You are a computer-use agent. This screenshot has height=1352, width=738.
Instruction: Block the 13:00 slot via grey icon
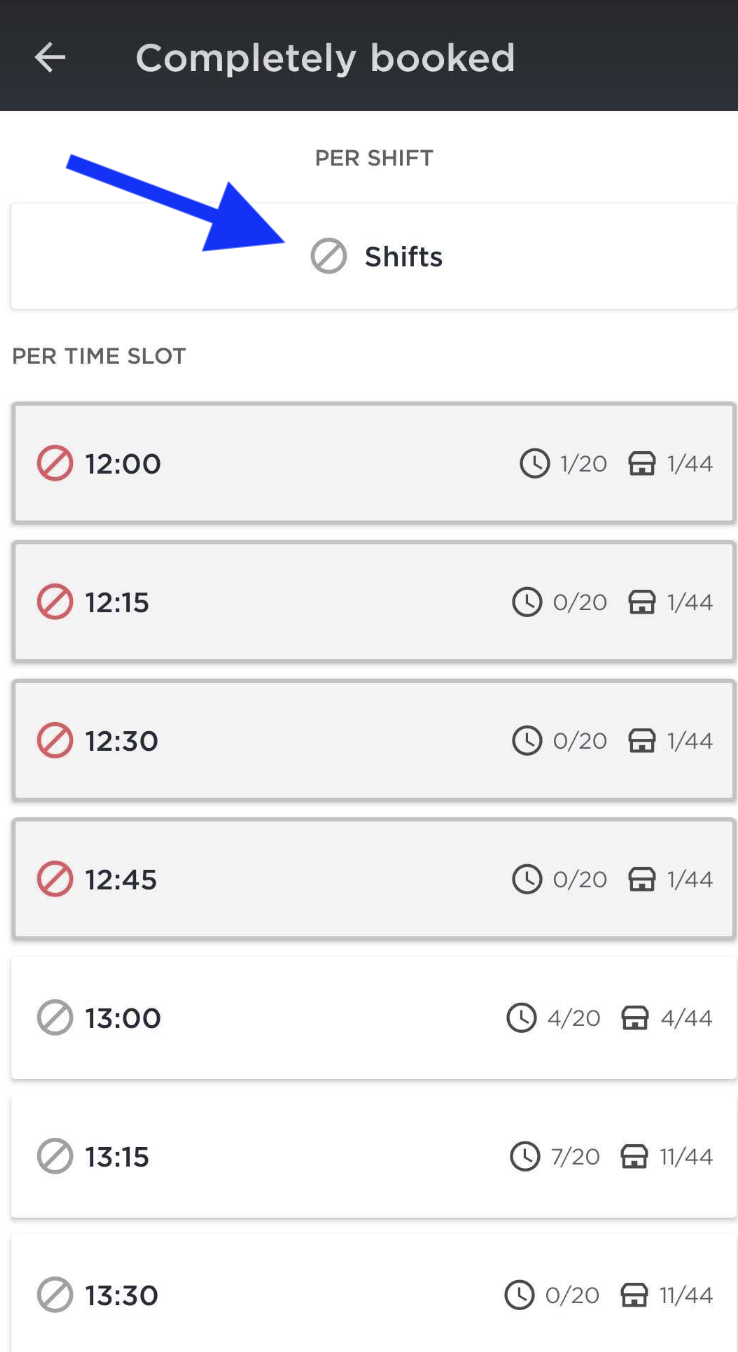point(55,1018)
